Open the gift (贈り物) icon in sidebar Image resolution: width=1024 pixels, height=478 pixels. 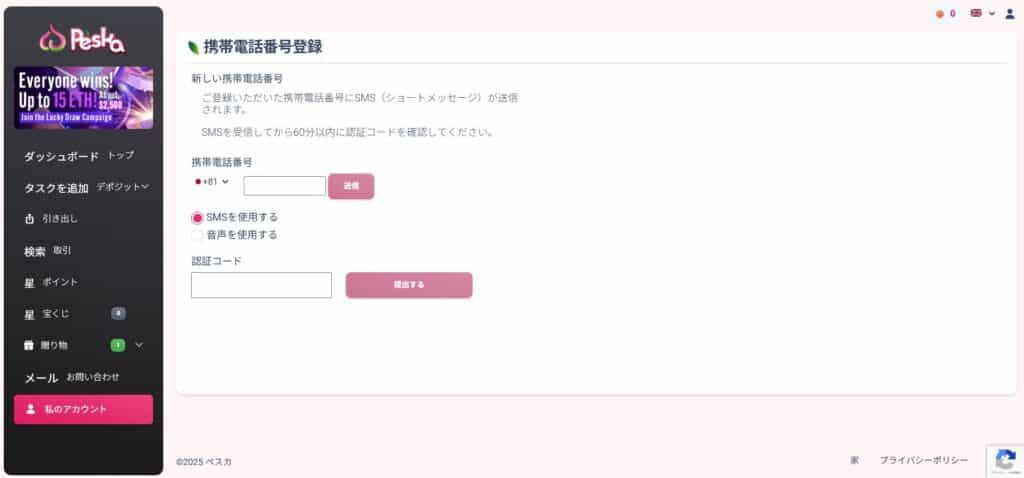point(29,345)
